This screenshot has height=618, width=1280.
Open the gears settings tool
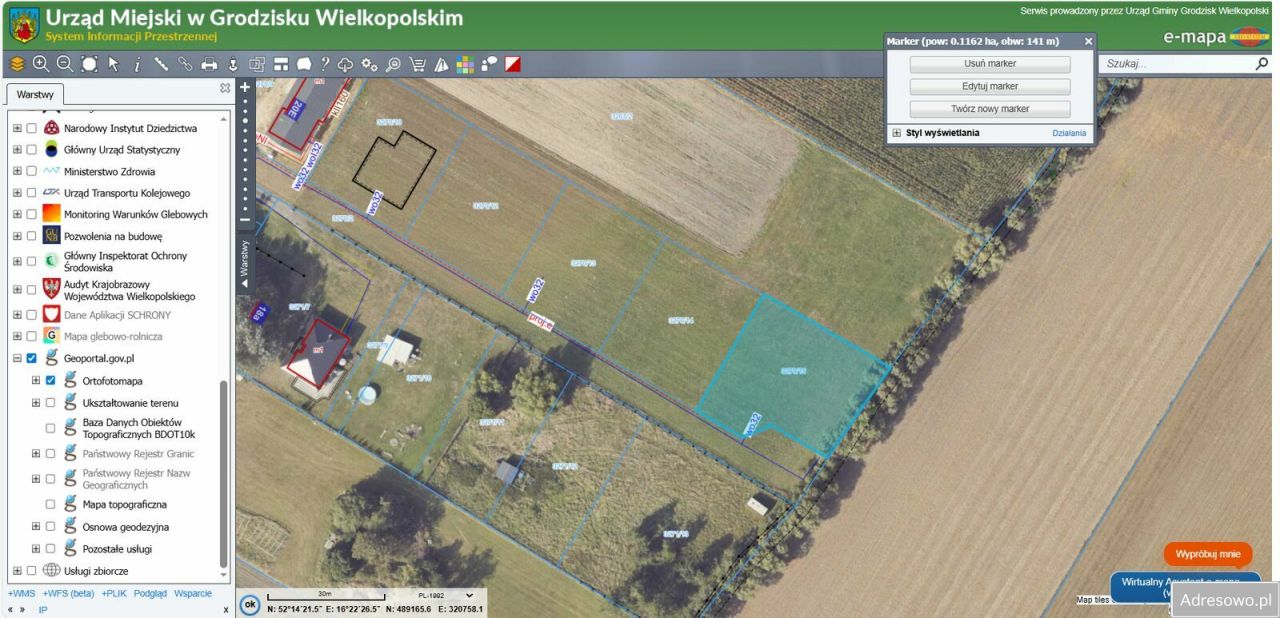click(x=369, y=64)
